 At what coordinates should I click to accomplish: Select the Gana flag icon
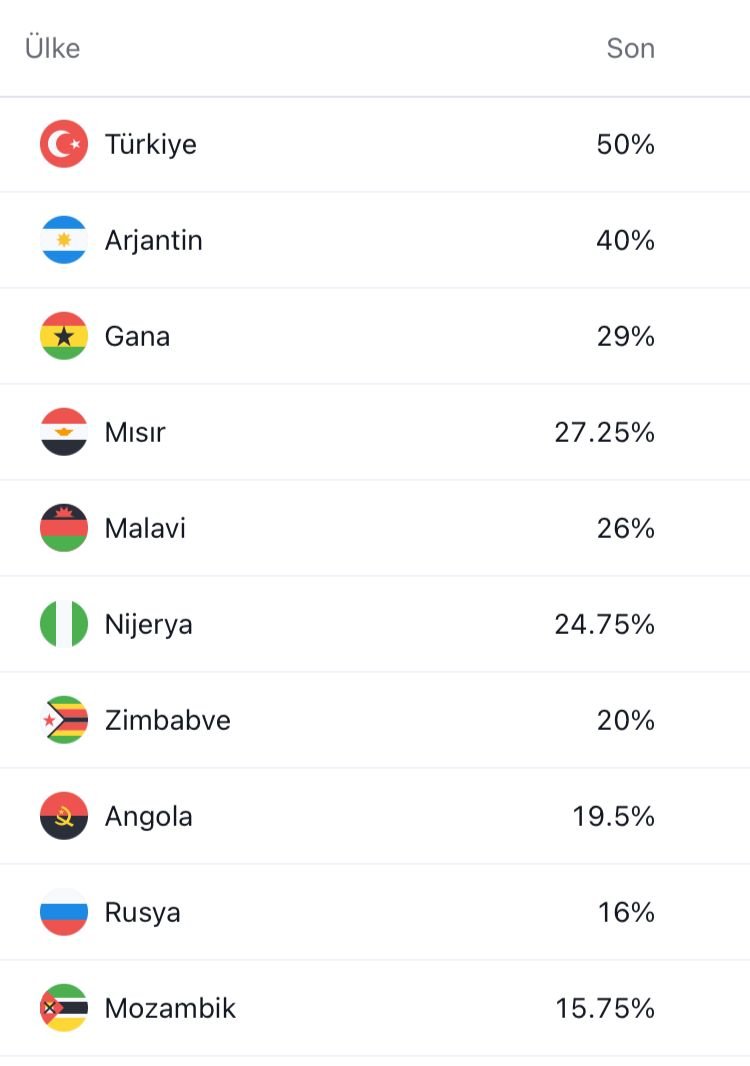tap(64, 336)
